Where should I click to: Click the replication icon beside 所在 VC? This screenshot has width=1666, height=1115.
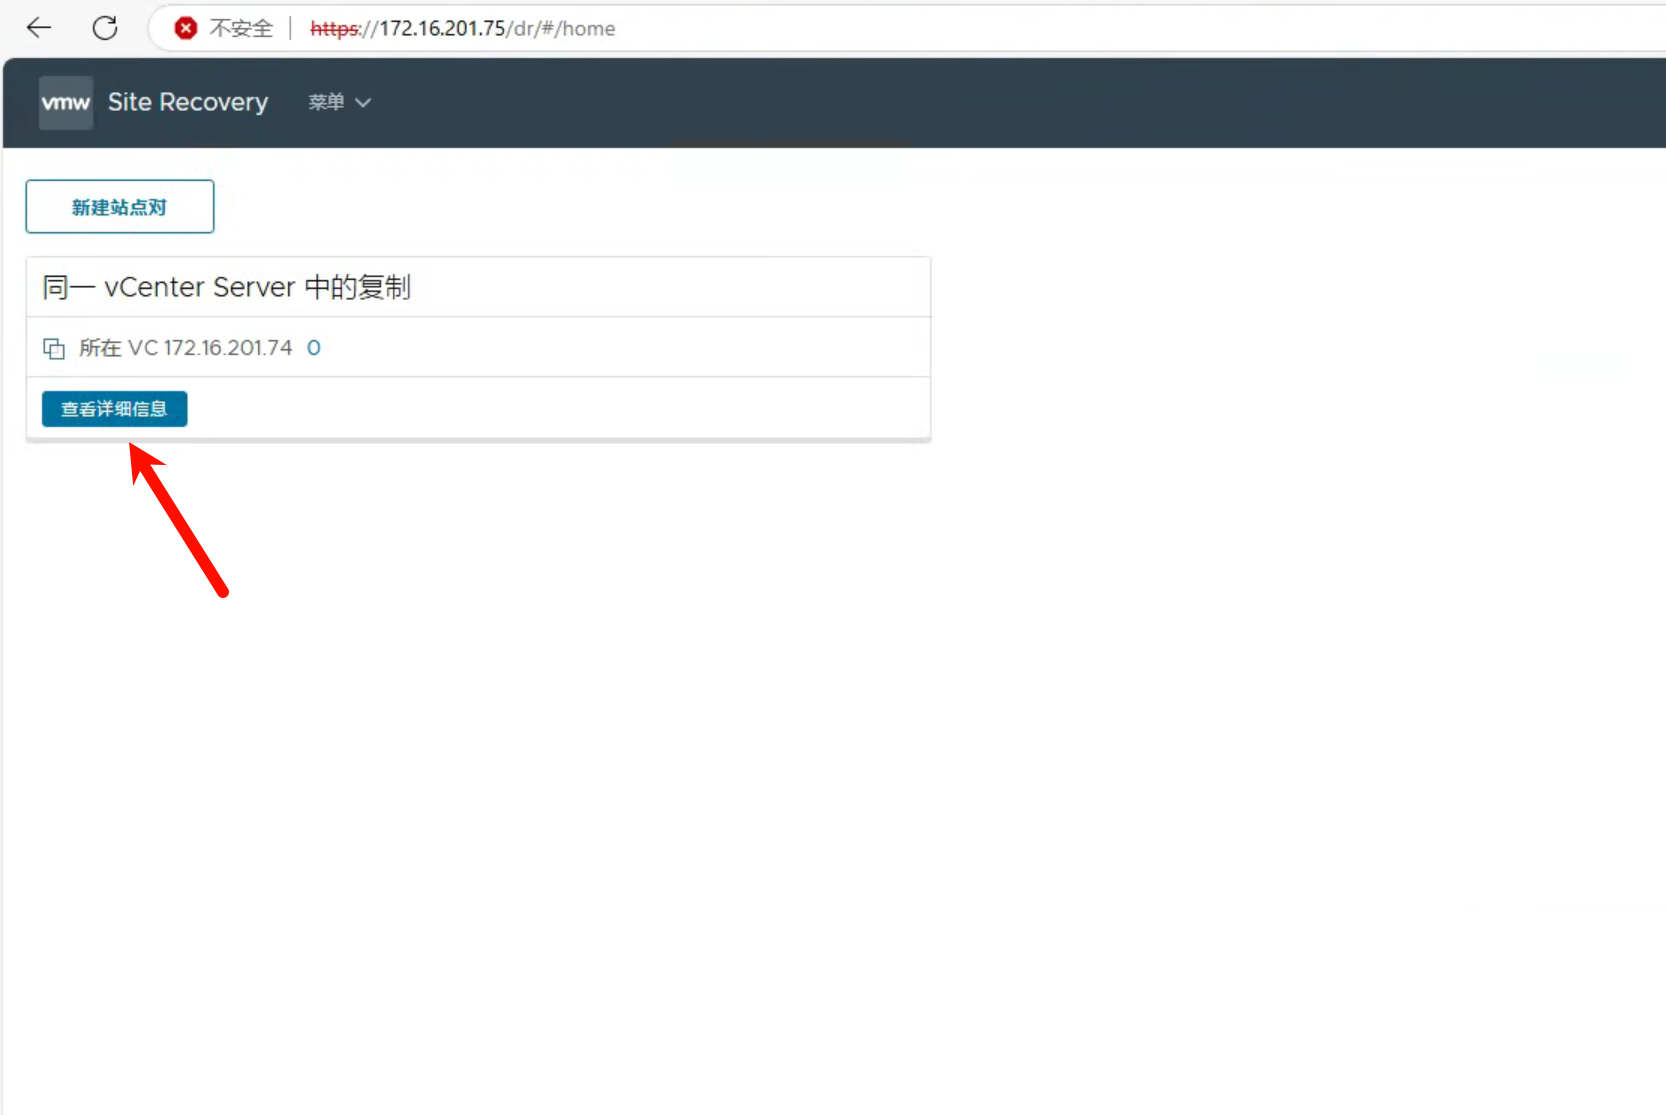pos(54,348)
